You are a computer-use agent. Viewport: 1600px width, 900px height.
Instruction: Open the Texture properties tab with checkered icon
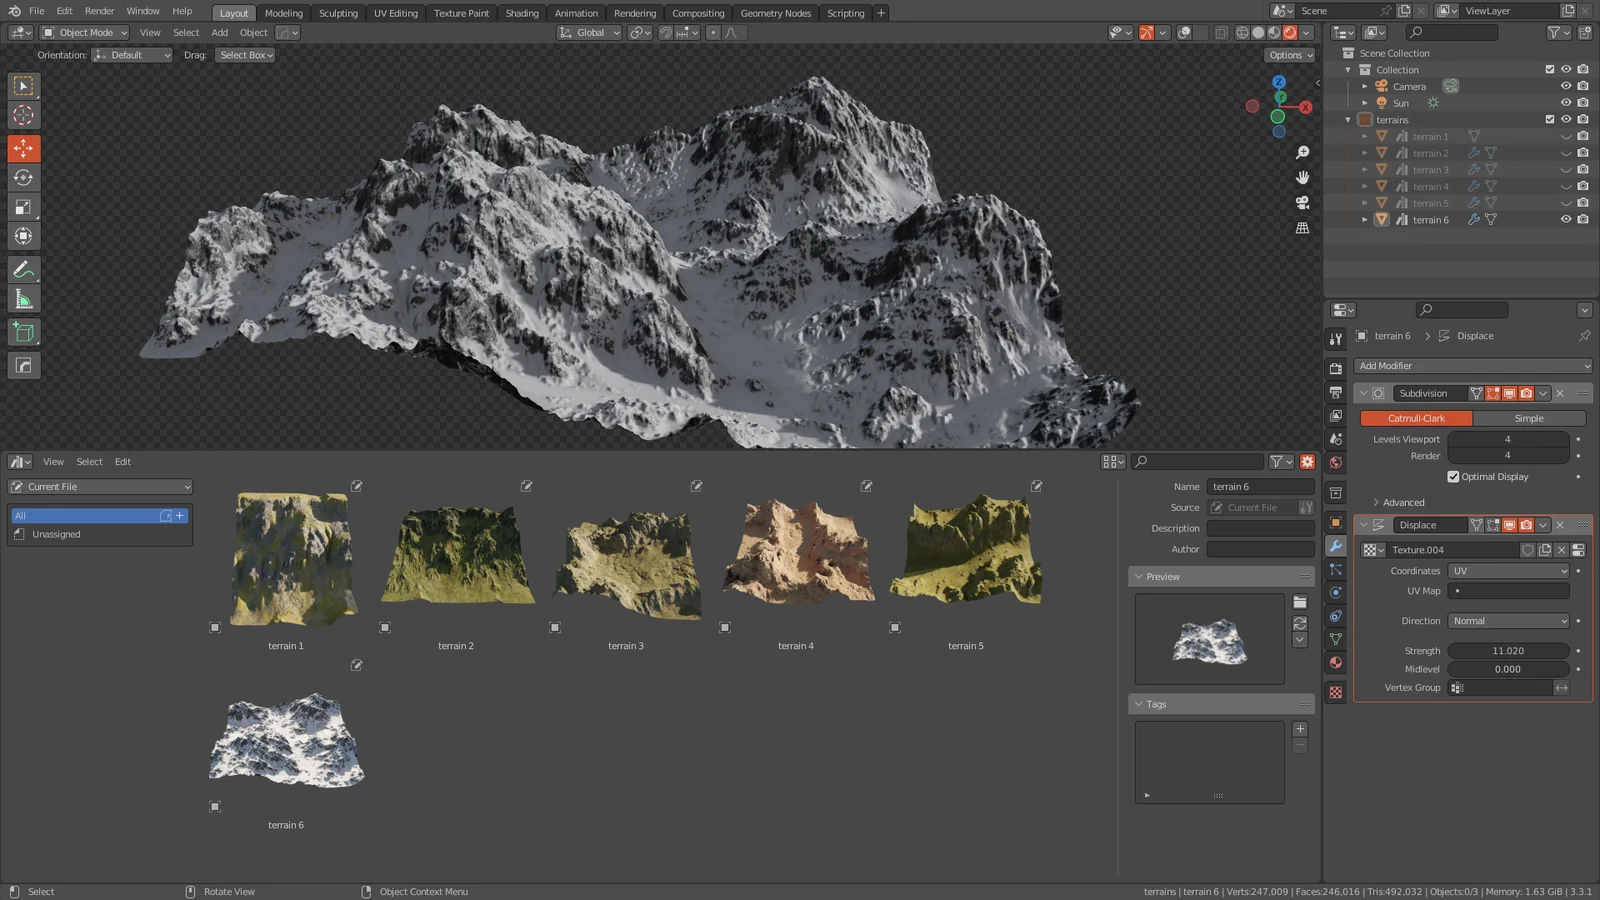1335,690
